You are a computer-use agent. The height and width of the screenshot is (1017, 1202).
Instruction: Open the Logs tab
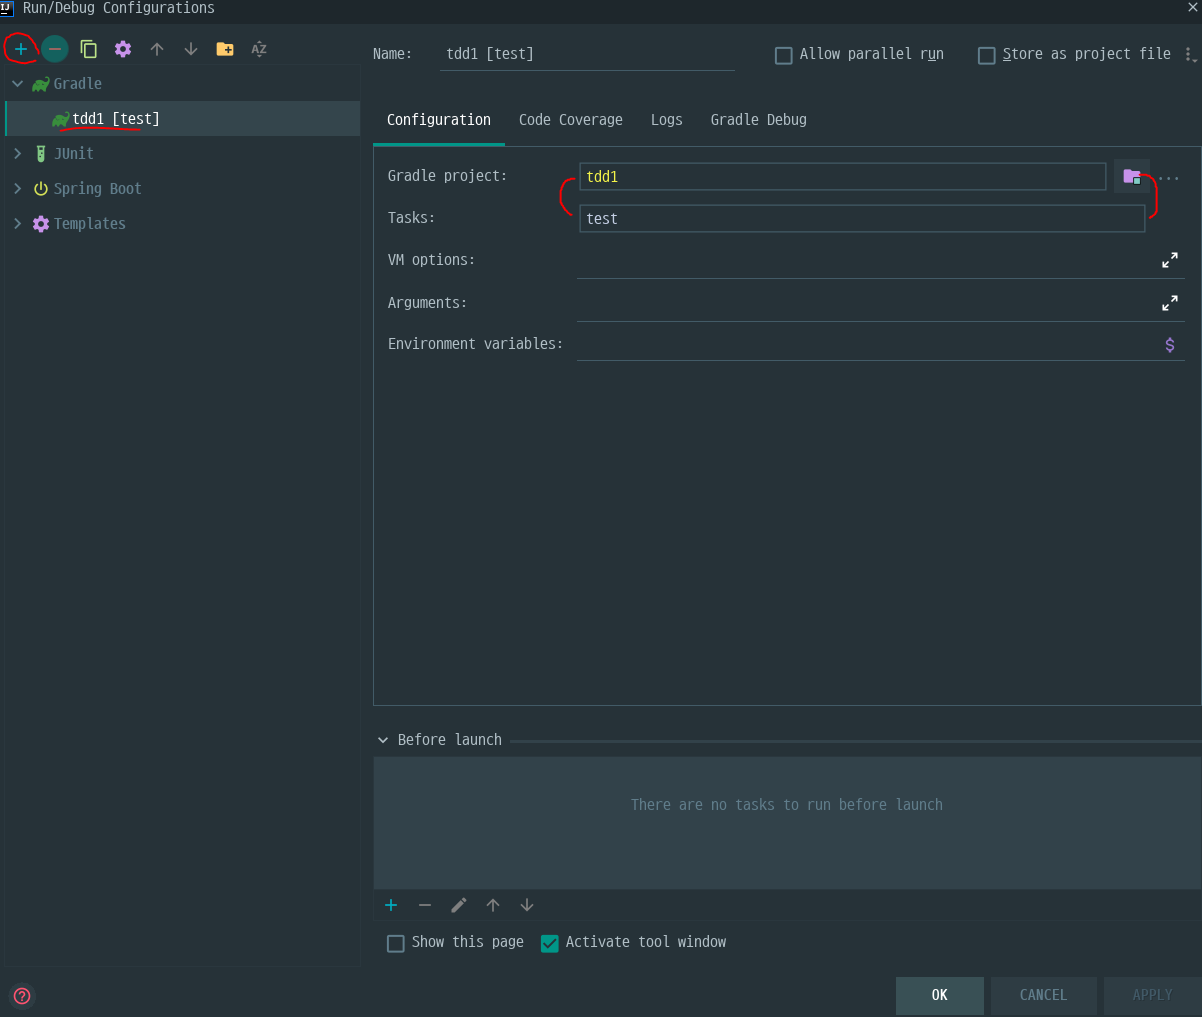click(667, 120)
